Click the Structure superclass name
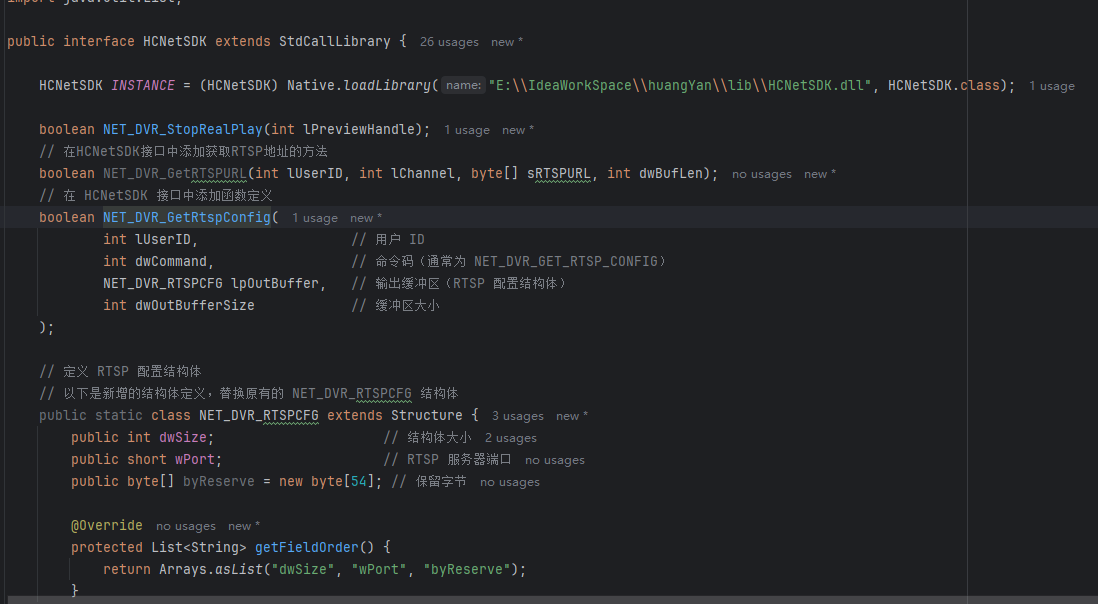Viewport: 1098px width, 604px height. (426, 416)
